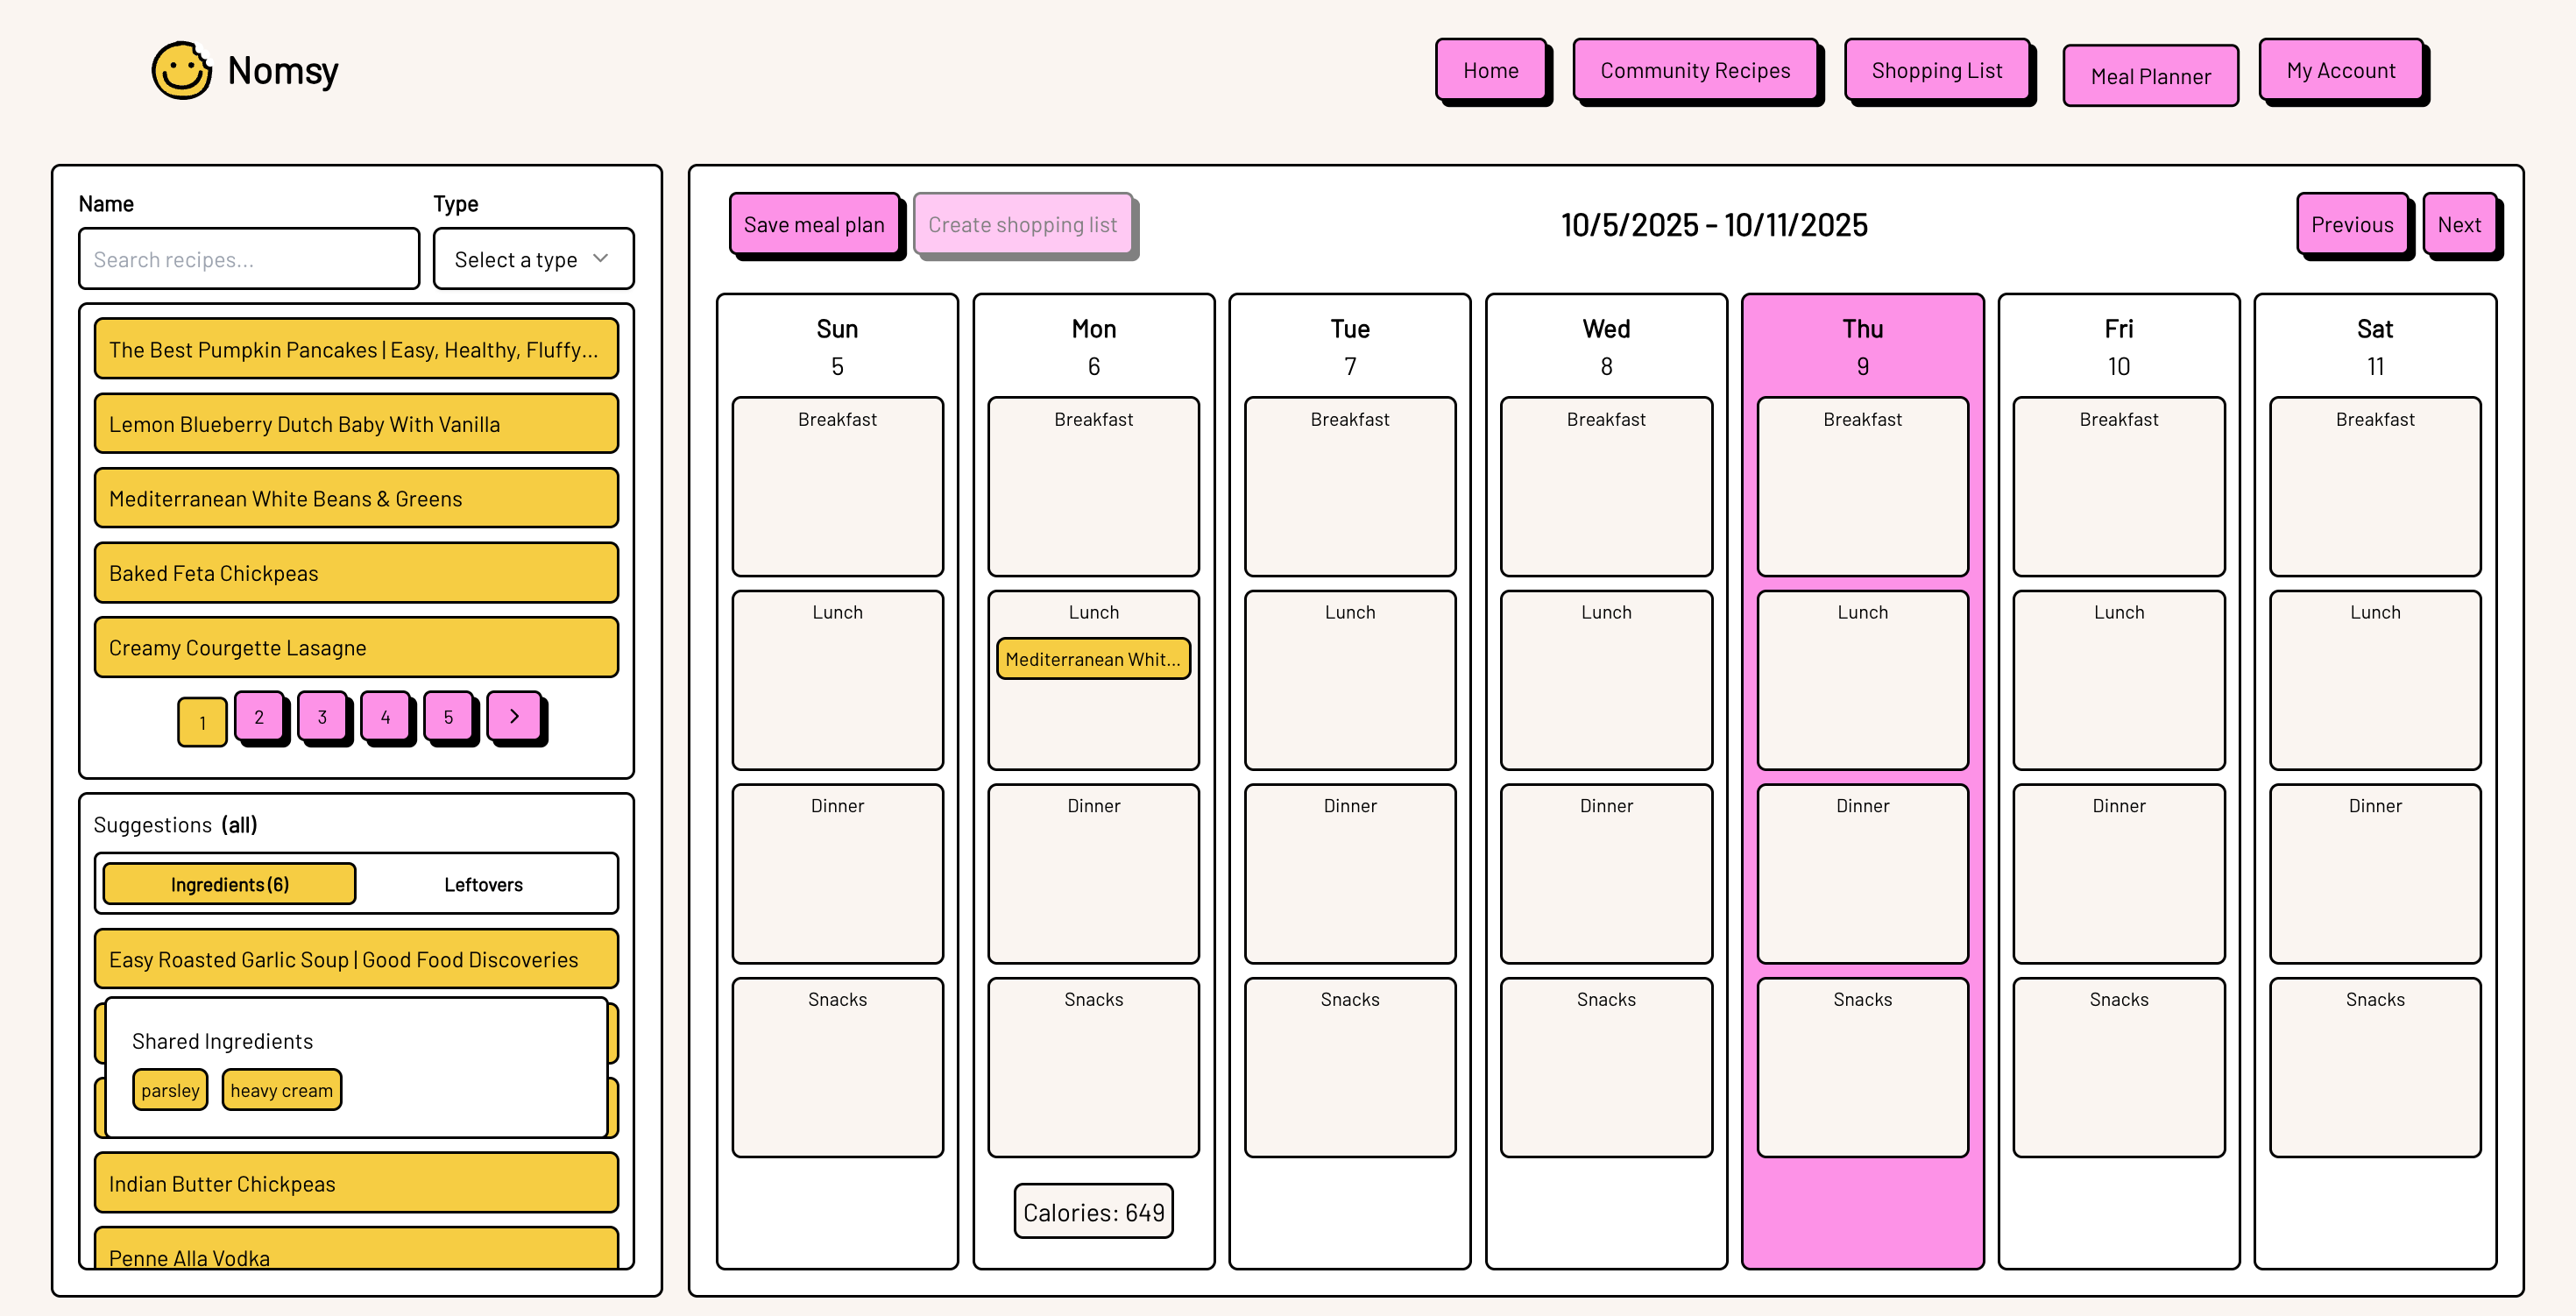
Task: Click the Nomsy smiley face logo
Action: coord(181,68)
